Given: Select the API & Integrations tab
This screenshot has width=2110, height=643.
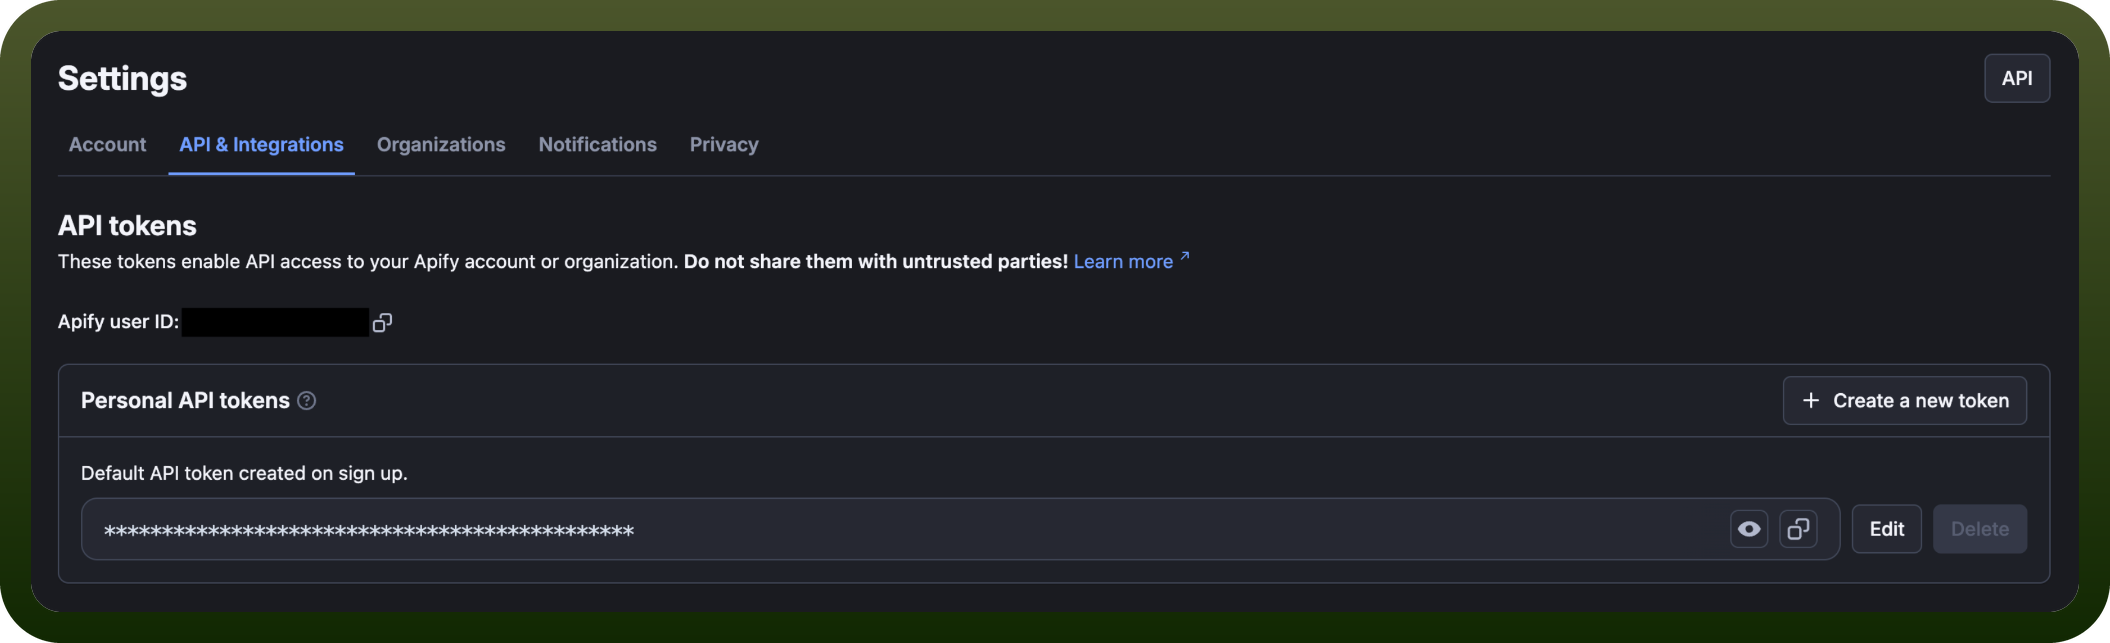Looking at the screenshot, I should click(261, 145).
